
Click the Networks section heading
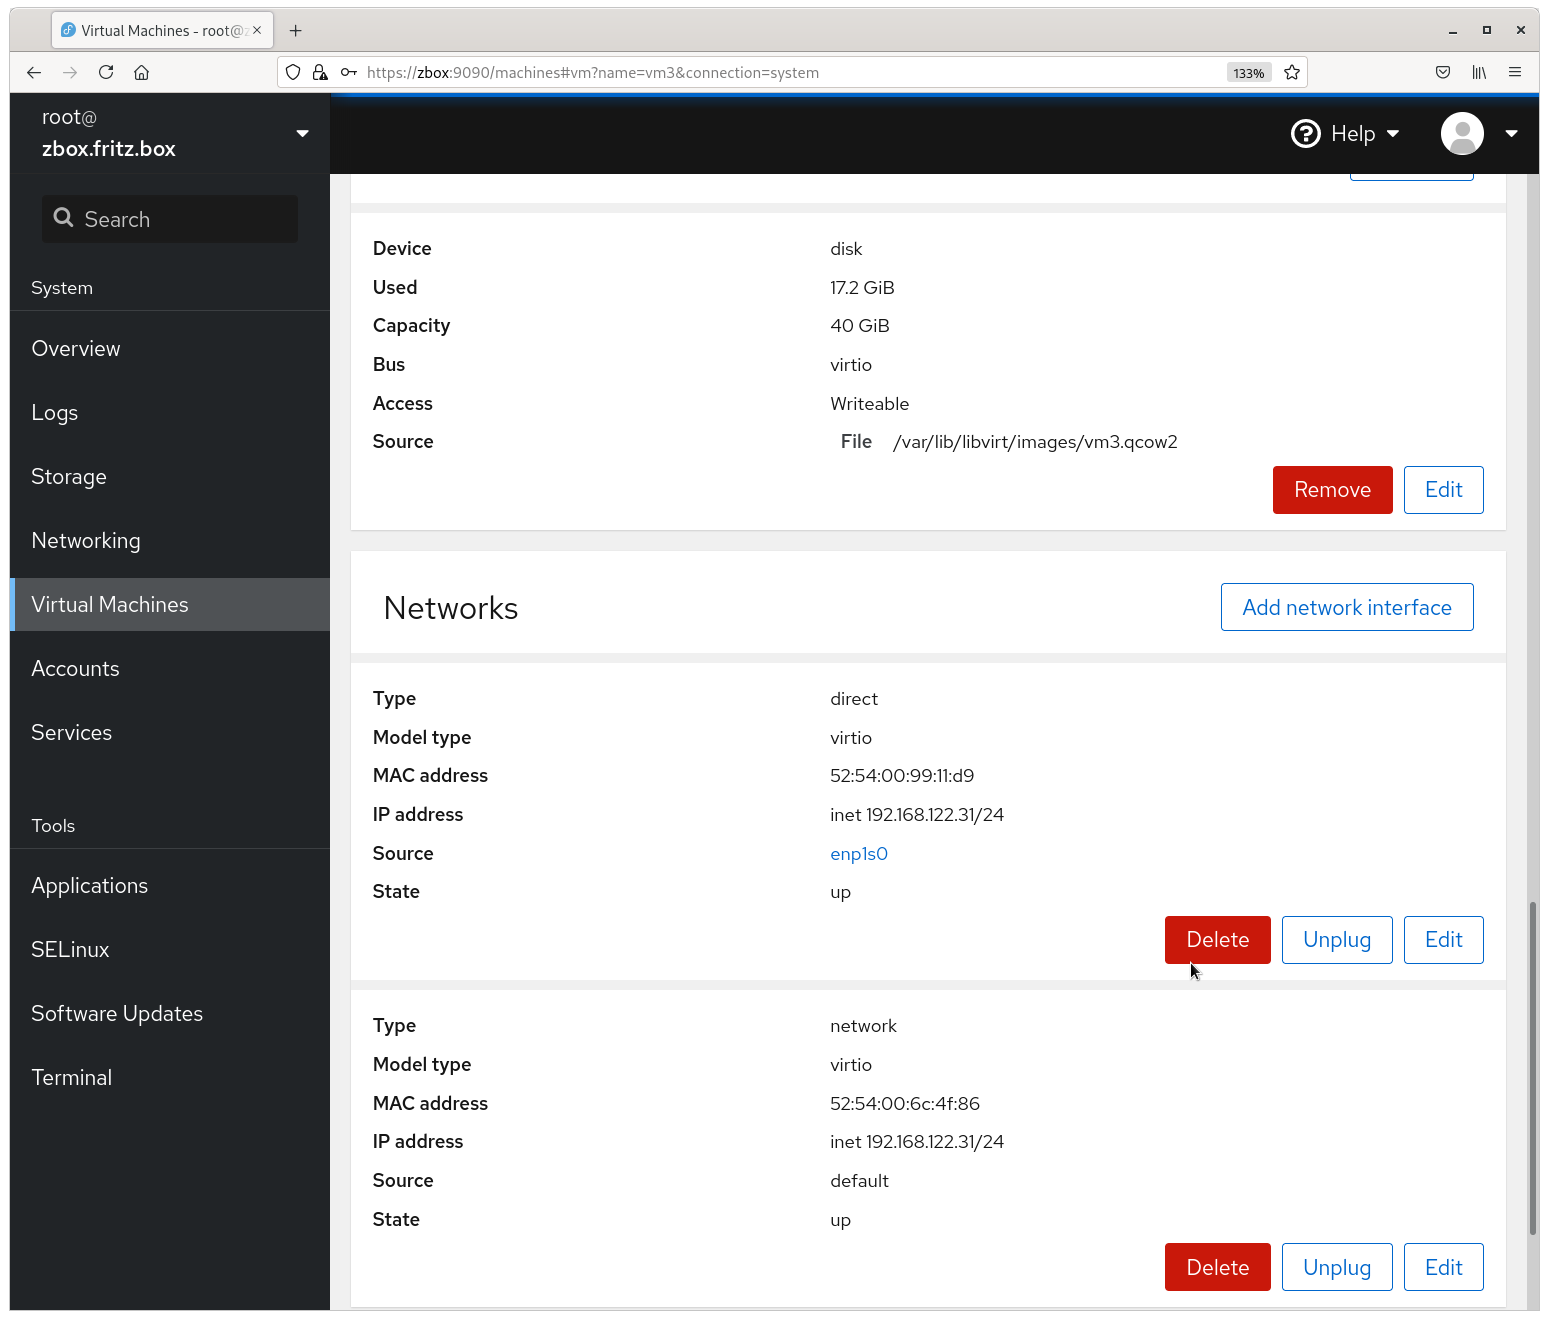point(451,608)
